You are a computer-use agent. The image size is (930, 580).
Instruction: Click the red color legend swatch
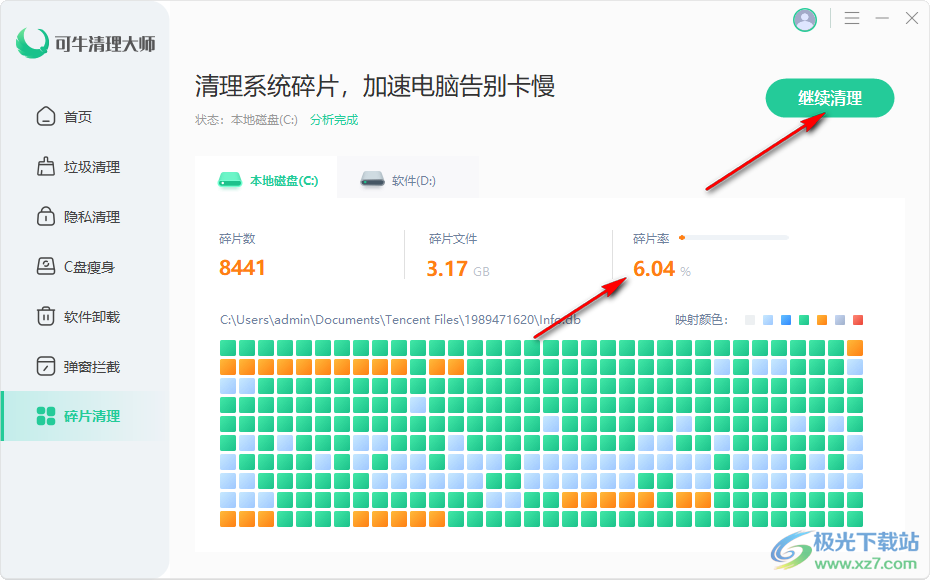coord(858,320)
